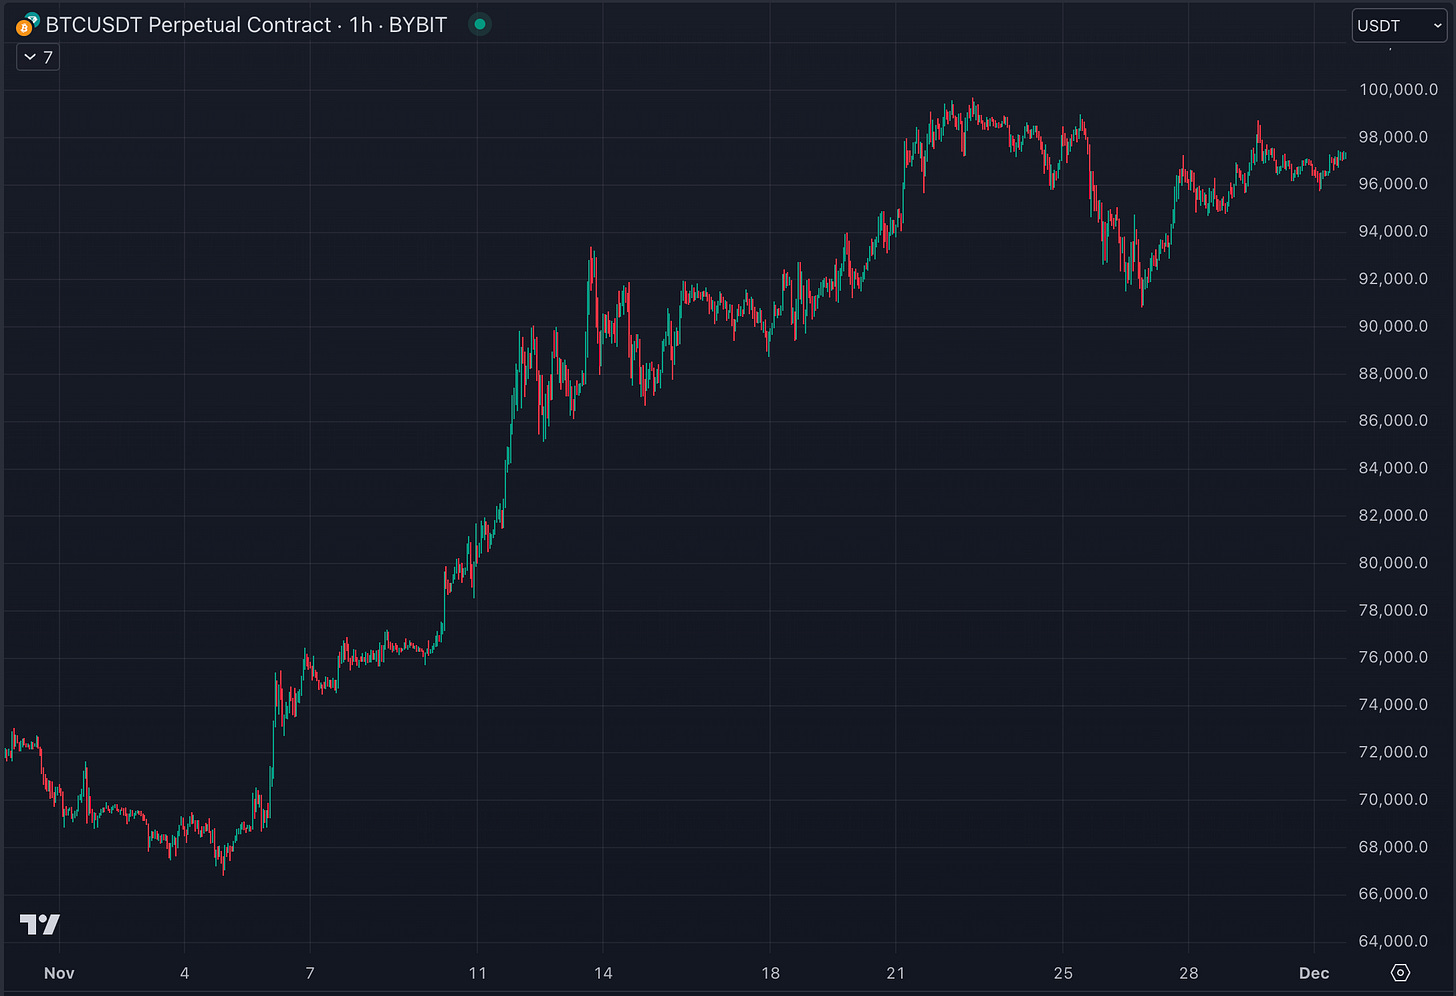Screen dimensions: 1456x996
Task: Click the 74,000.0 price axis label
Action: (1393, 705)
